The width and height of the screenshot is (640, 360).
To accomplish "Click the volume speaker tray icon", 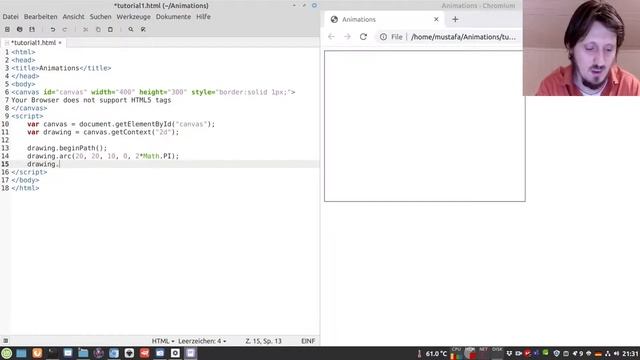I will (x=616, y=353).
